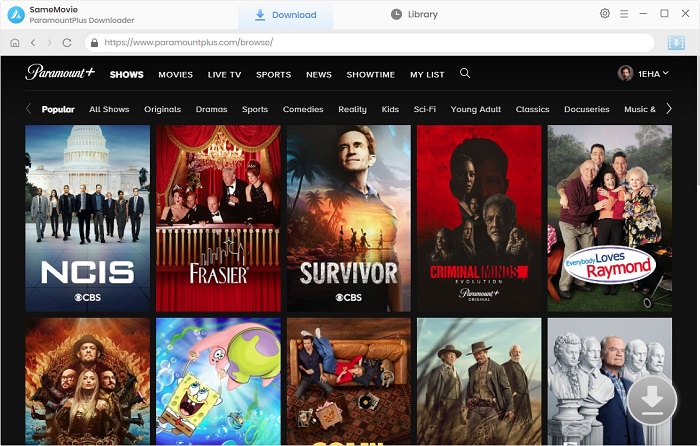
Task: Open the LIVE TV section
Action: [x=224, y=75]
